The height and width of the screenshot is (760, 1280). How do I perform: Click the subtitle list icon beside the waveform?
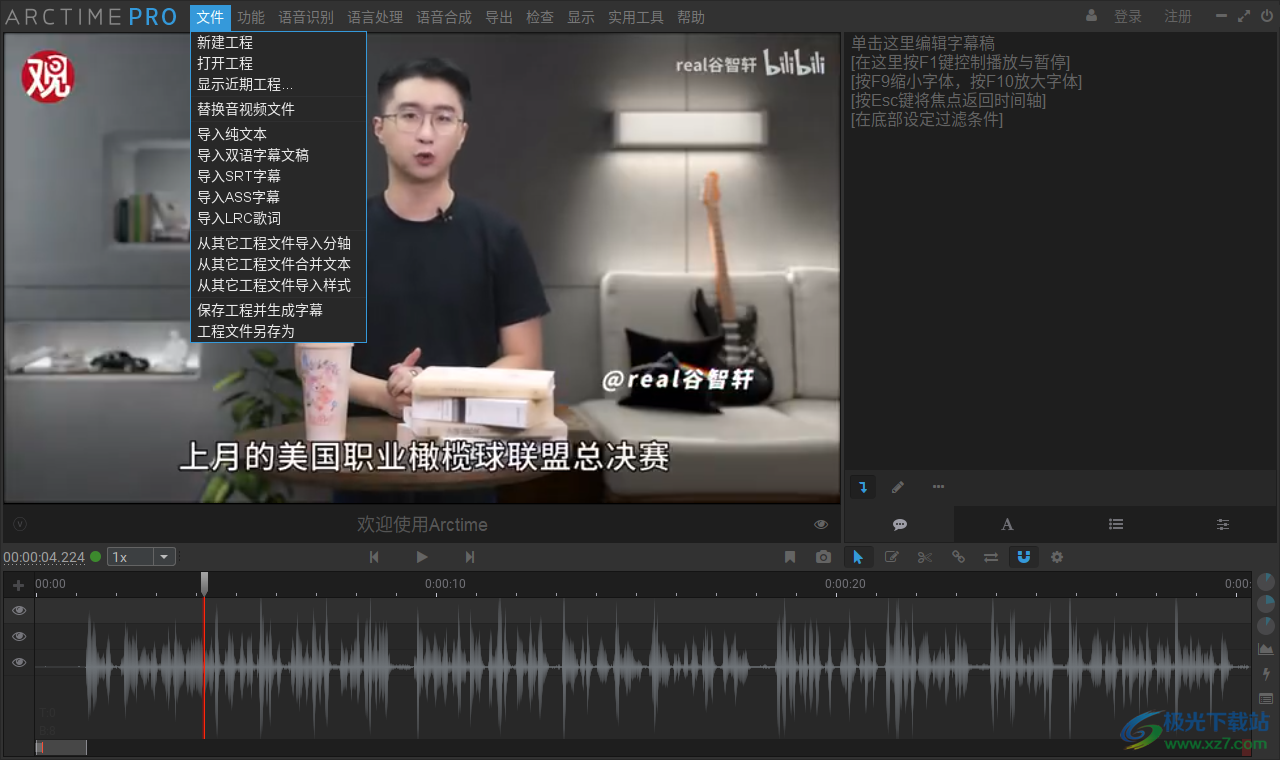click(1266, 698)
